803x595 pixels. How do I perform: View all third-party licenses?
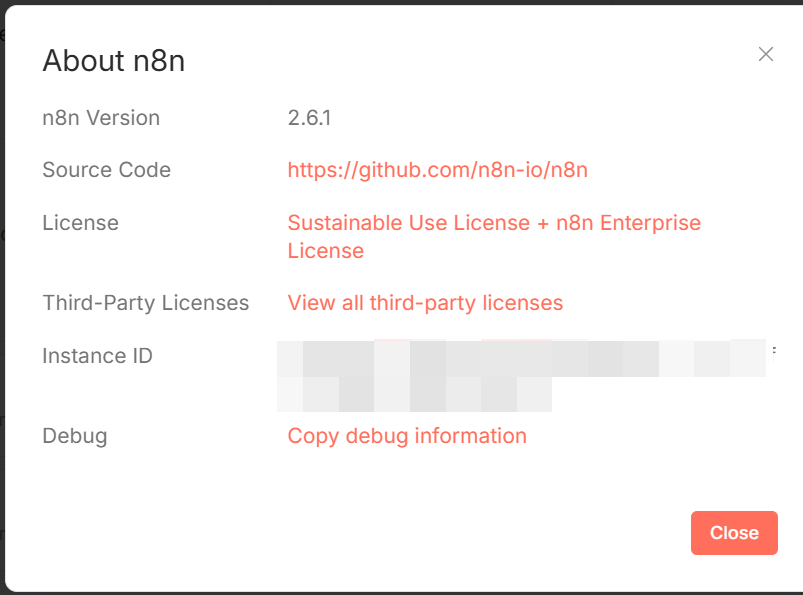pyautogui.click(x=425, y=303)
